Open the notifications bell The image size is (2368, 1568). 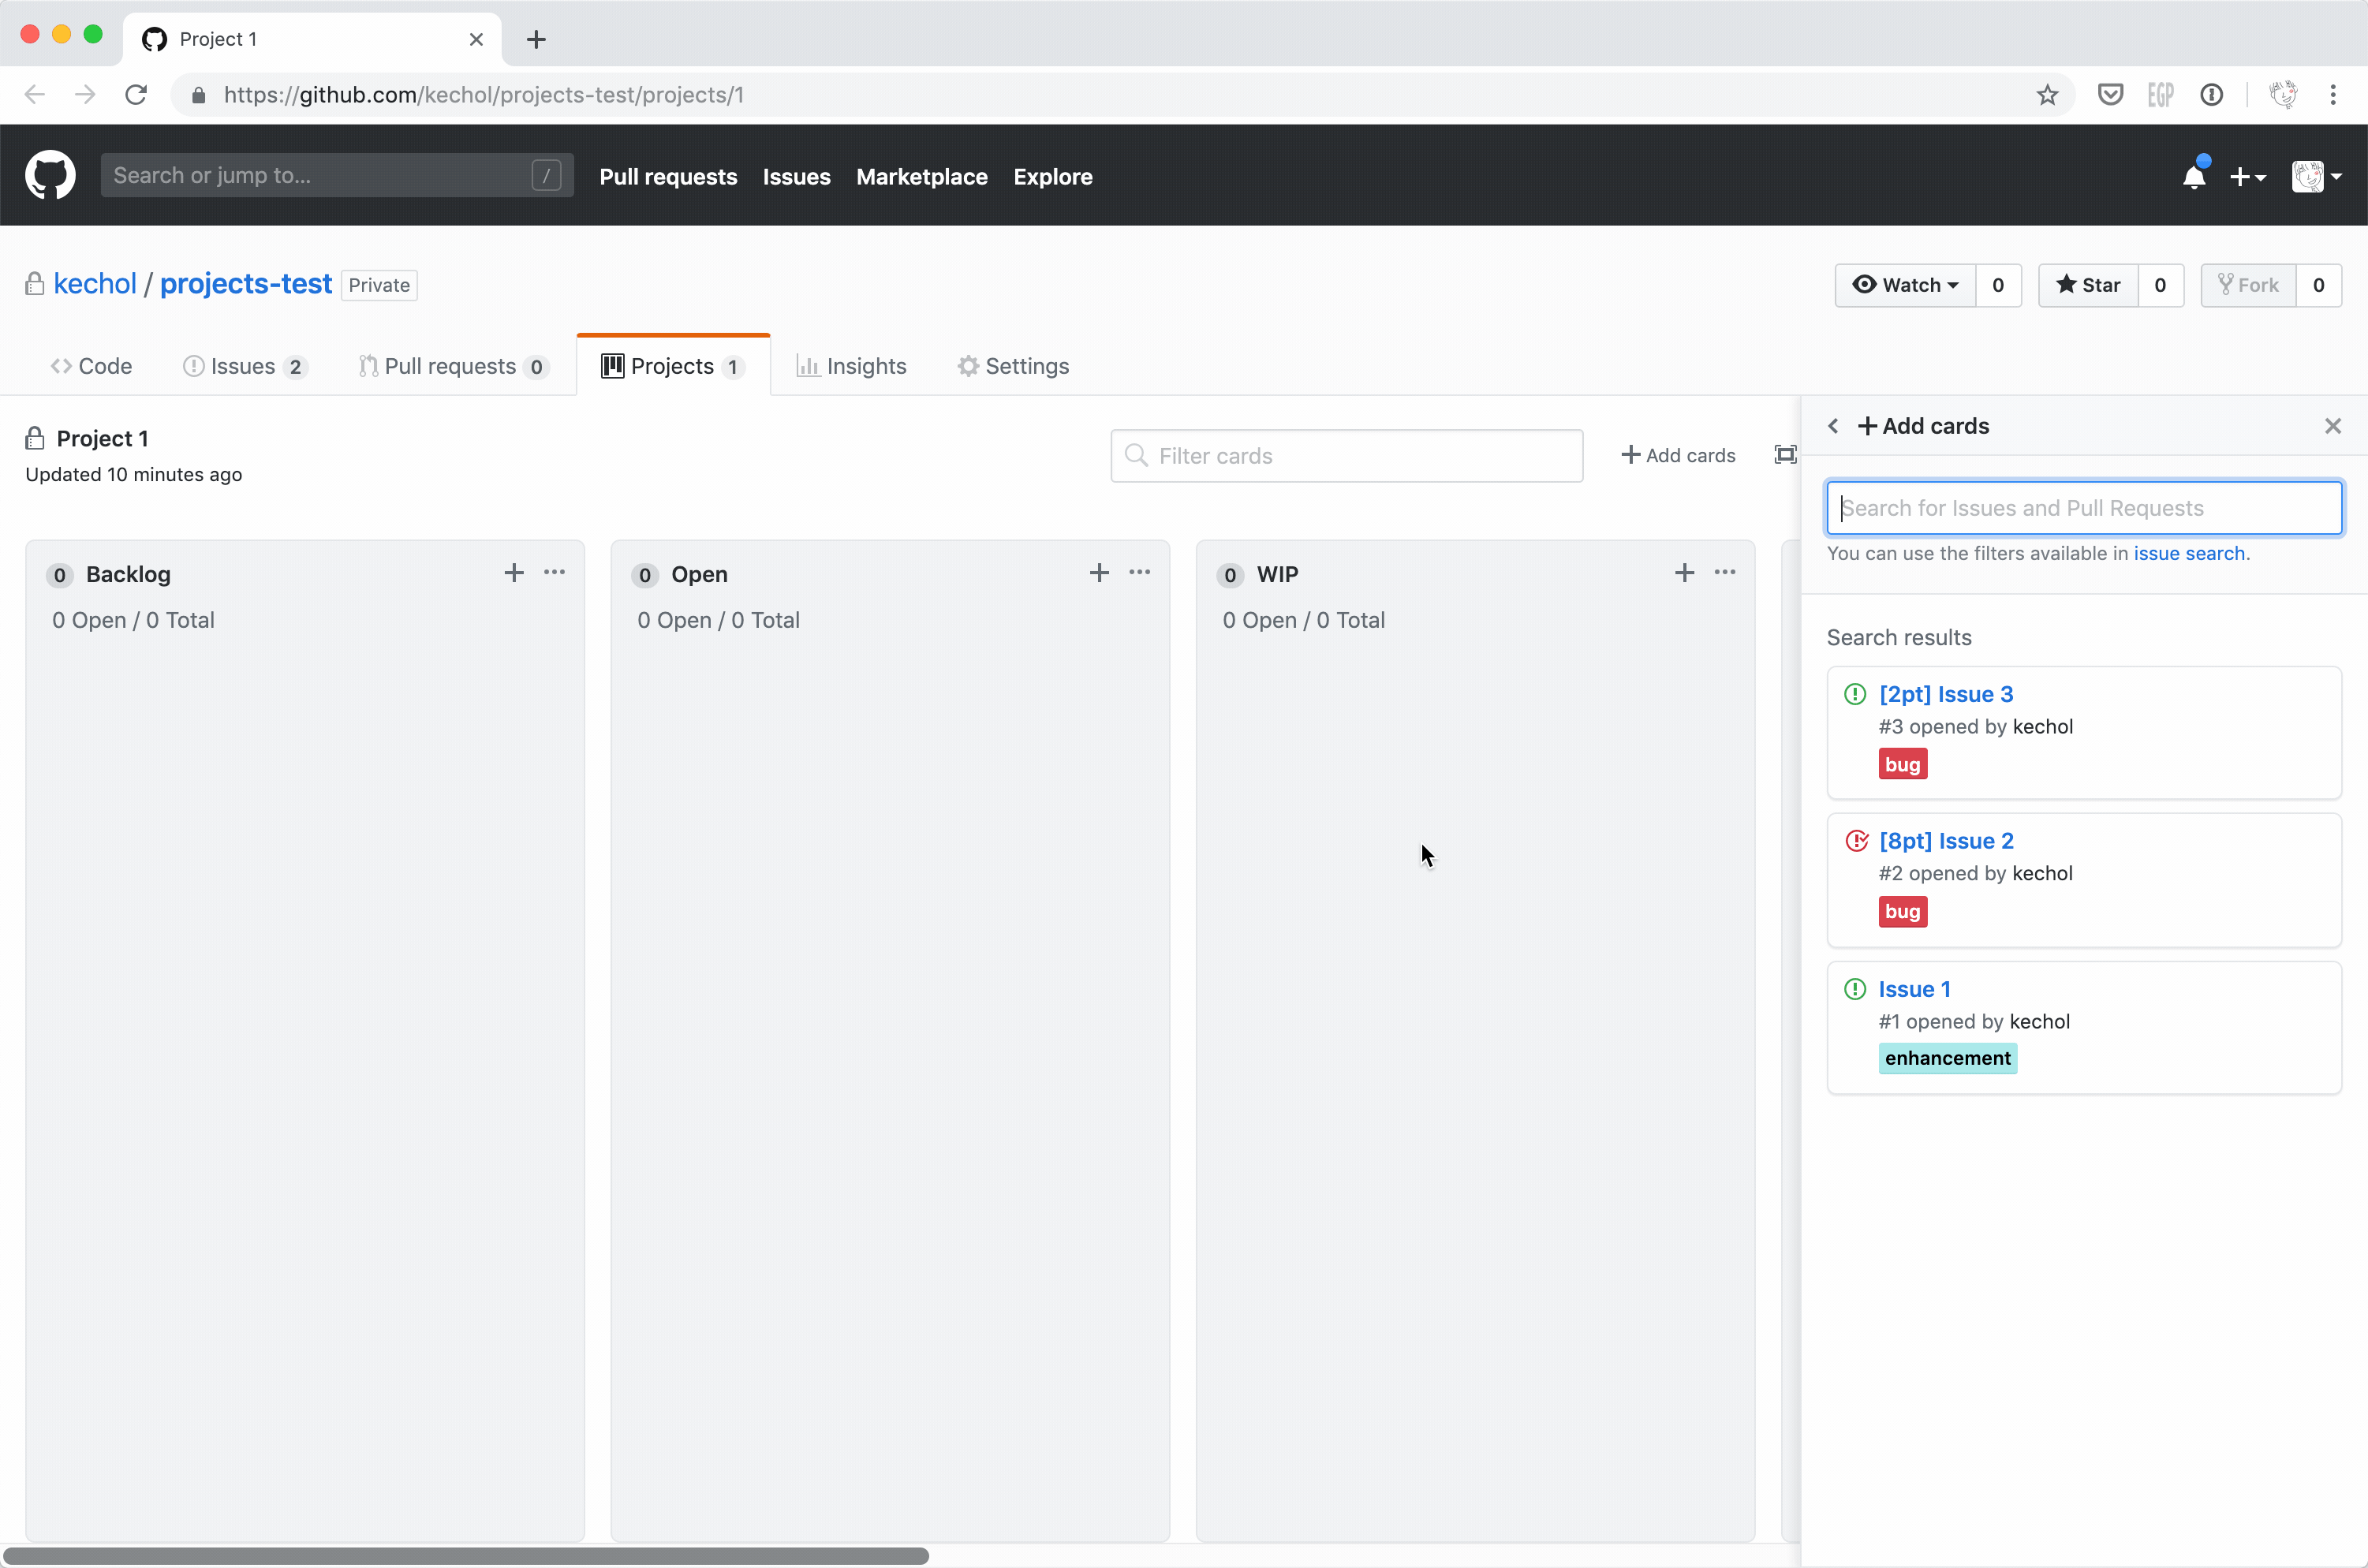[2193, 177]
